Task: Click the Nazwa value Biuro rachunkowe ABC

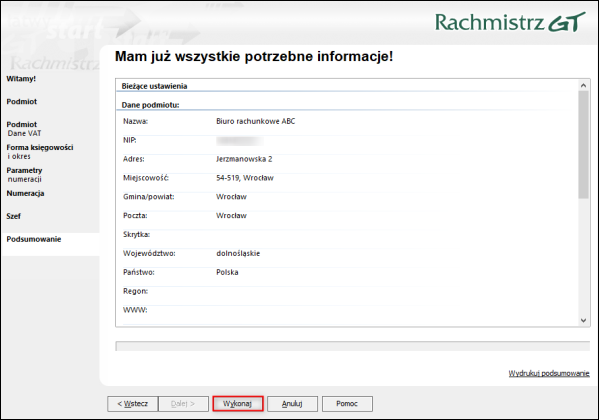Action: click(256, 121)
